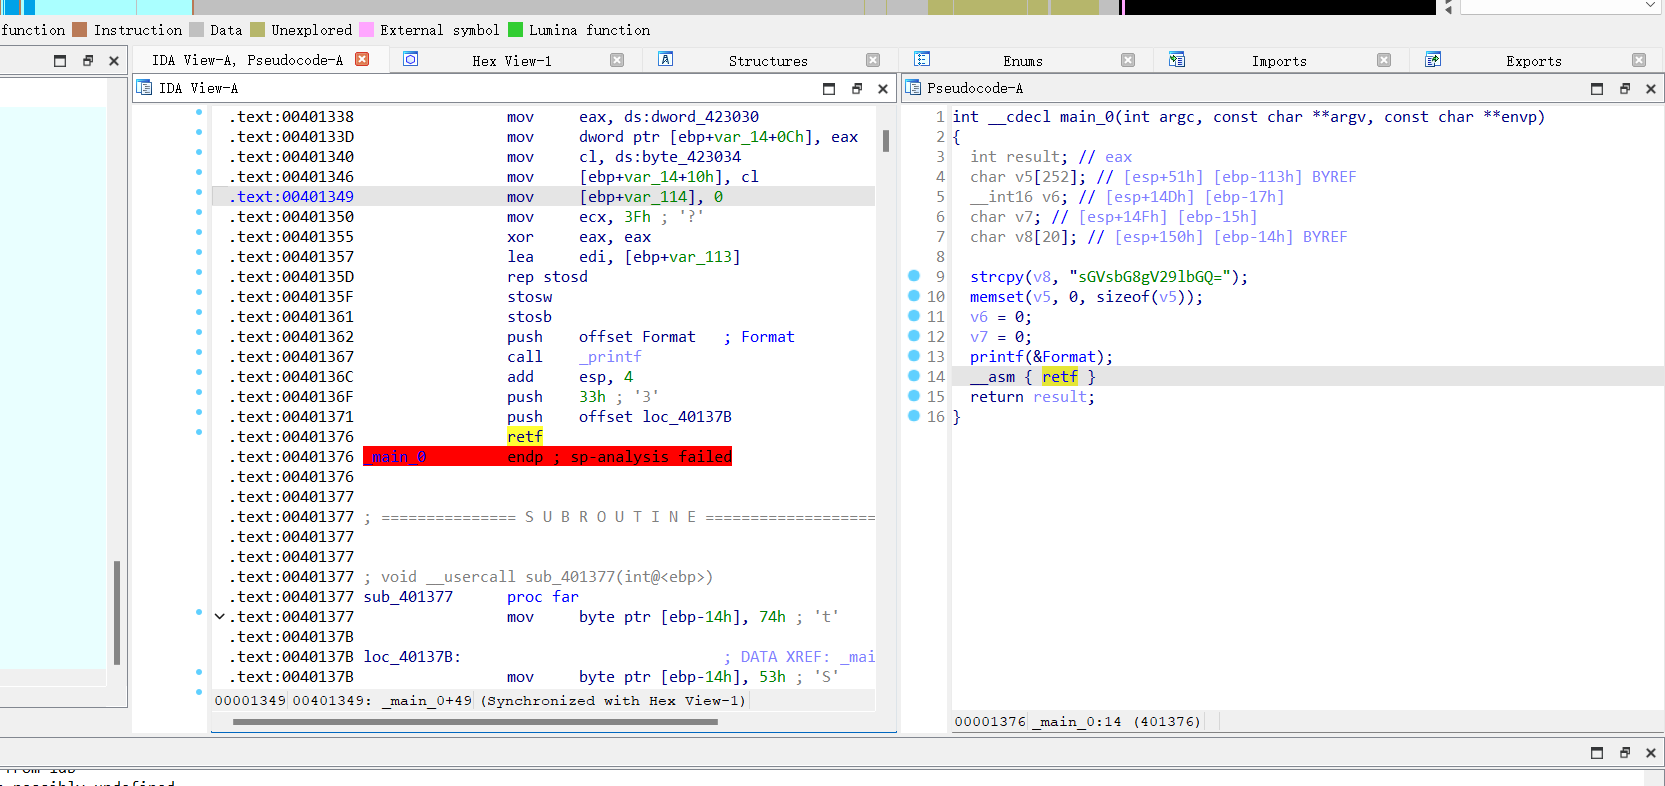1665x786 pixels.
Task: Close the left functions panel
Action: click(x=114, y=61)
